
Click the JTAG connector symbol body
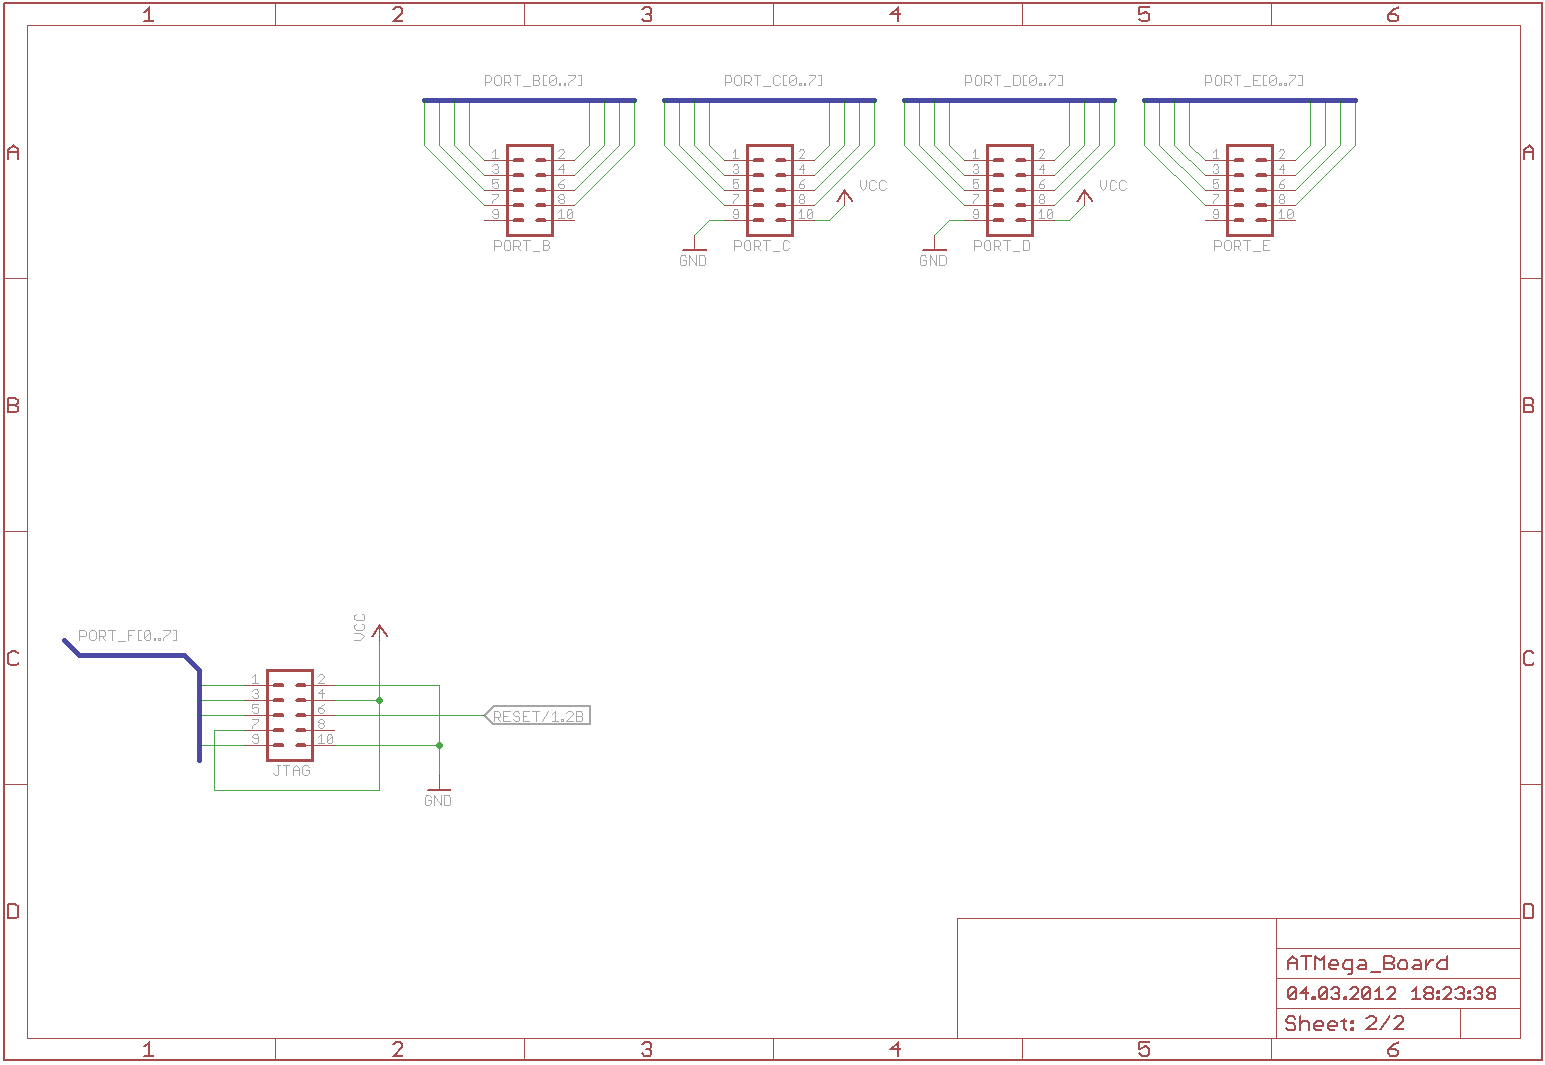290,715
